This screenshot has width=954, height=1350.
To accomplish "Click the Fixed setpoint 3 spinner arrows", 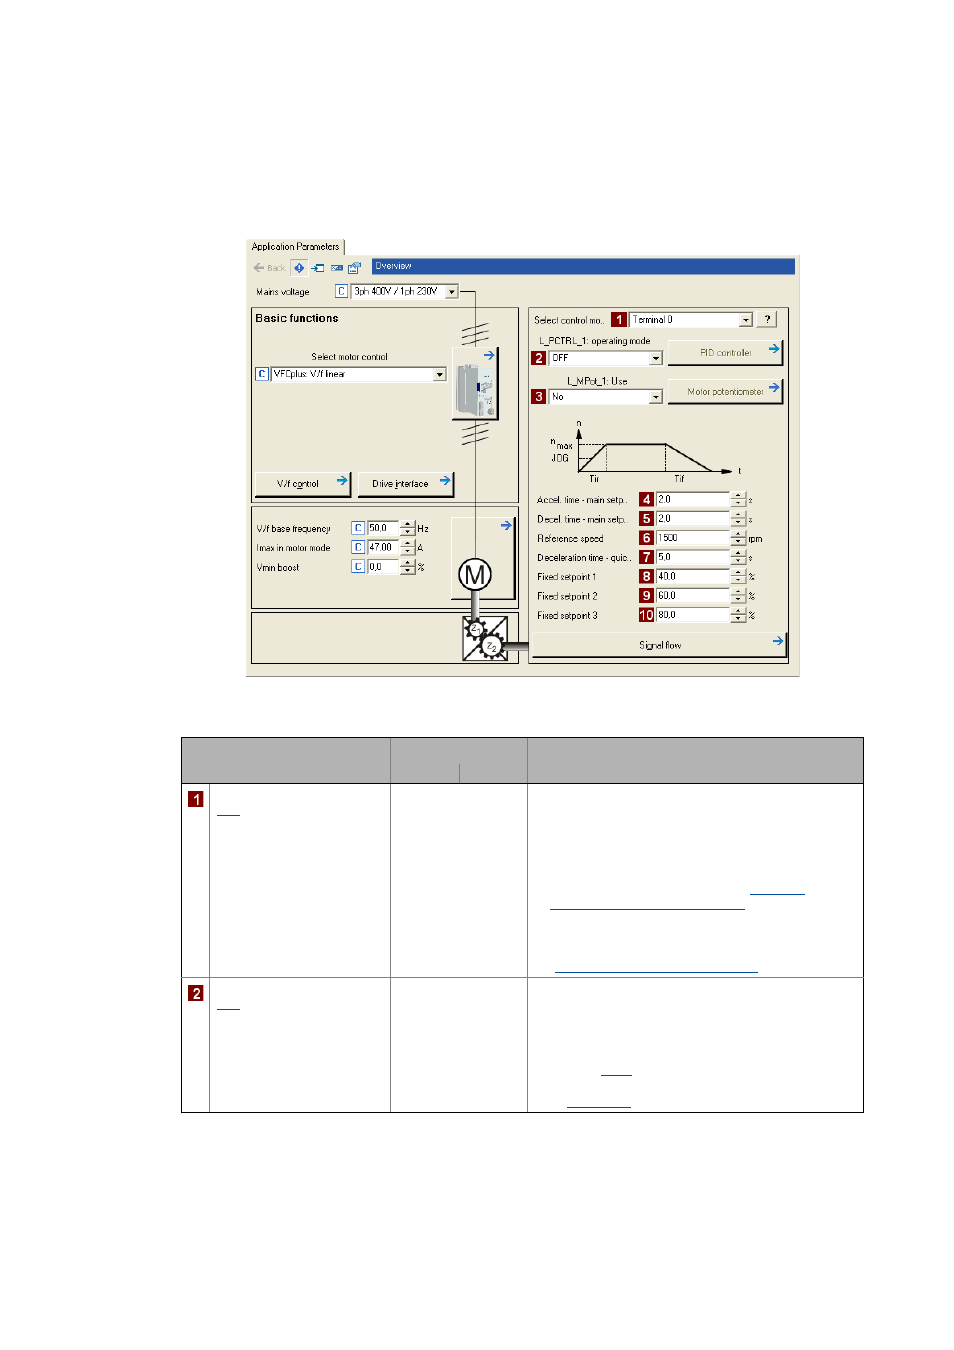I will [738, 615].
